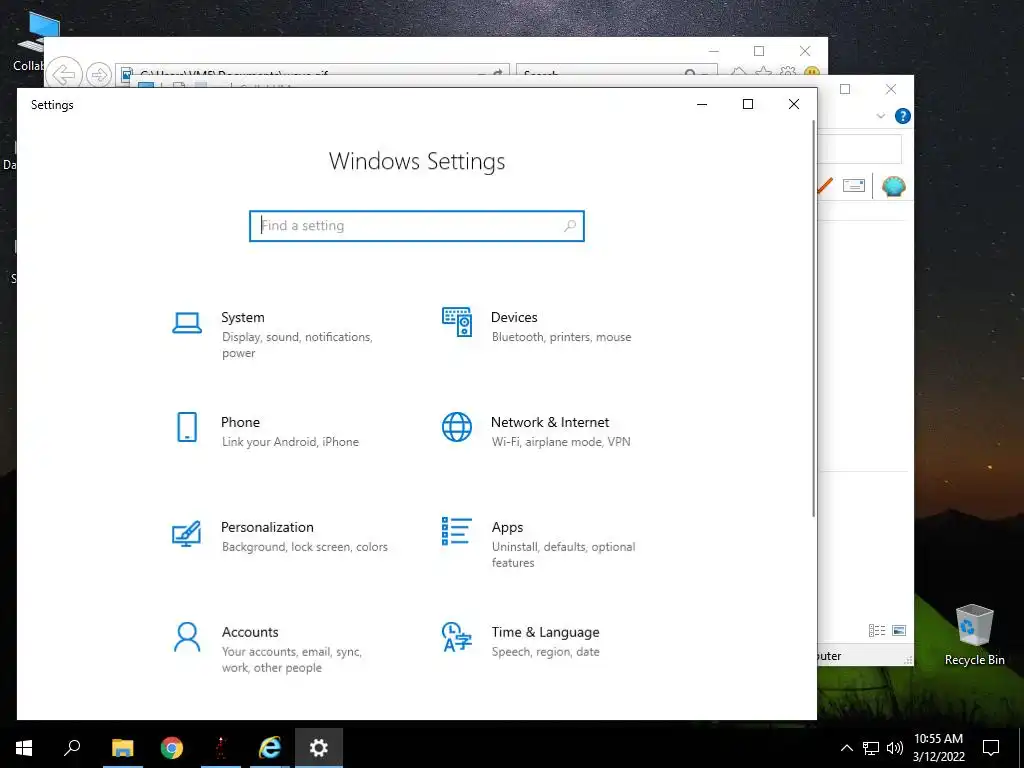The height and width of the screenshot is (768, 1024).
Task: Open Help in the File Explorer window
Action: (903, 116)
